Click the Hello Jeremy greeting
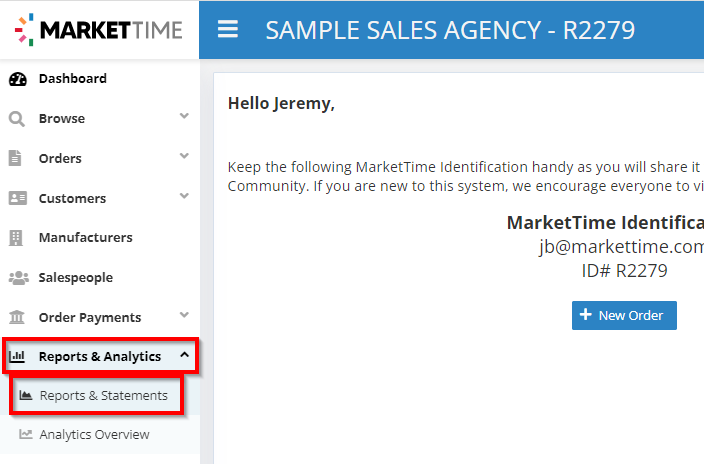Image resolution: width=704 pixels, height=464 pixels. [281, 104]
